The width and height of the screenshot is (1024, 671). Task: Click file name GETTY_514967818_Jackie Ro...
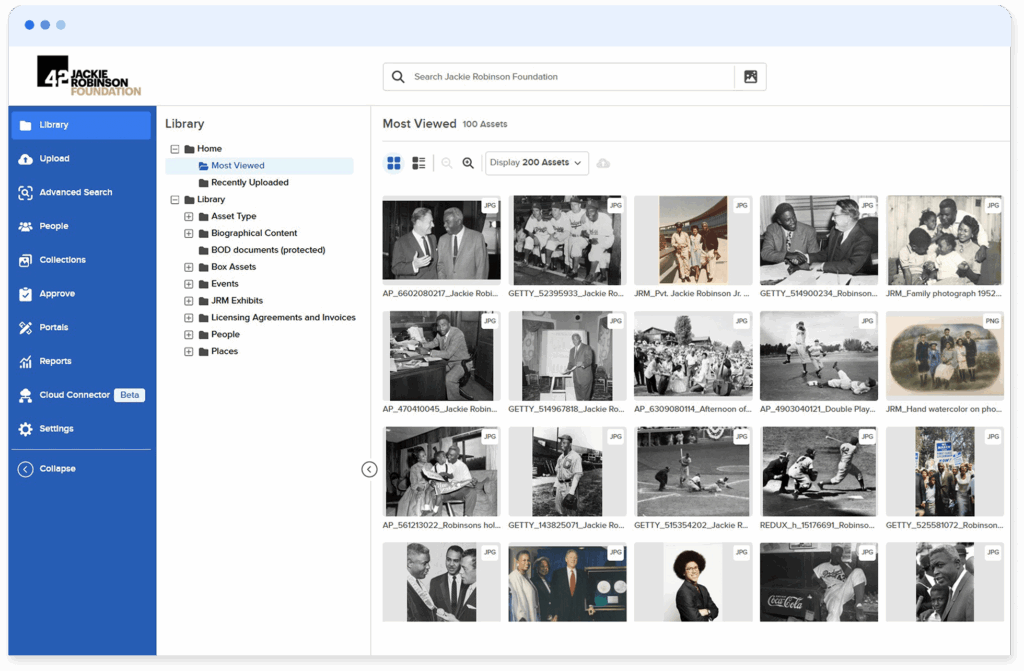566,410
